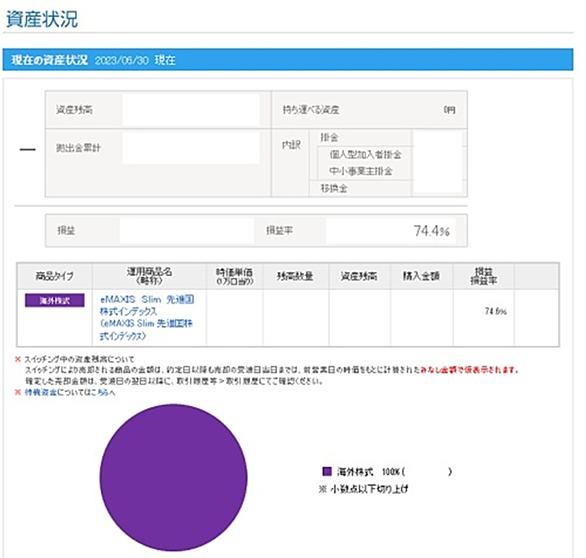
Task: Click the 運用商品名 column header
Action: 149,276
